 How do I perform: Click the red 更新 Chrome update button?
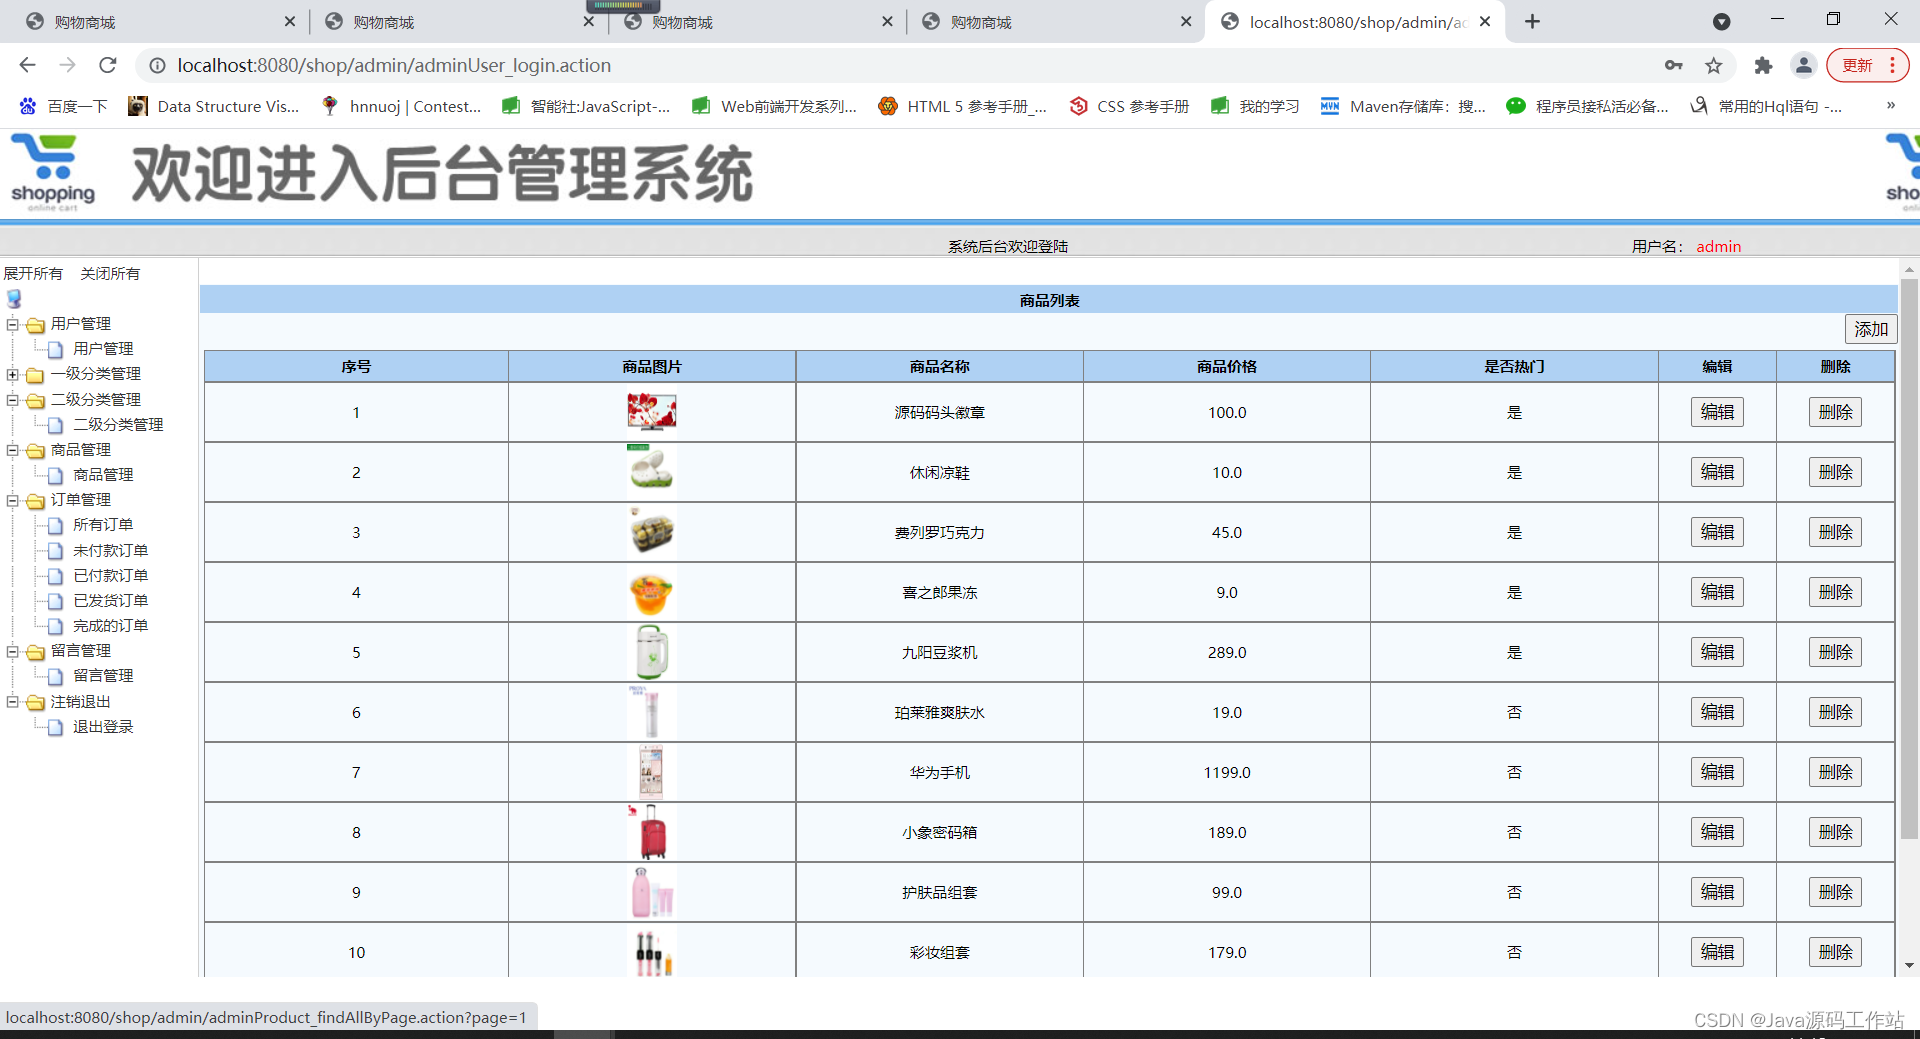click(1867, 65)
